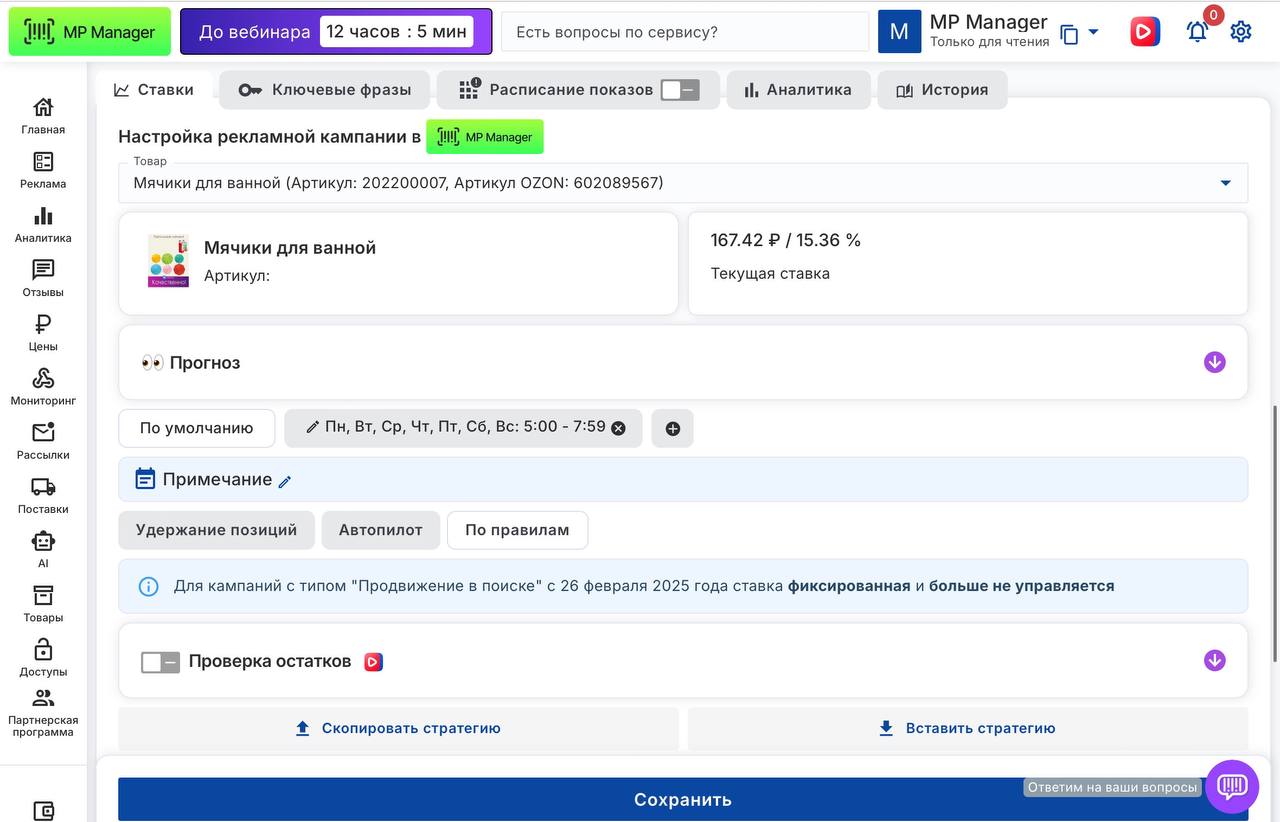The height and width of the screenshot is (822, 1280).
Task: Add new schedule interval plus button
Action: [672, 428]
